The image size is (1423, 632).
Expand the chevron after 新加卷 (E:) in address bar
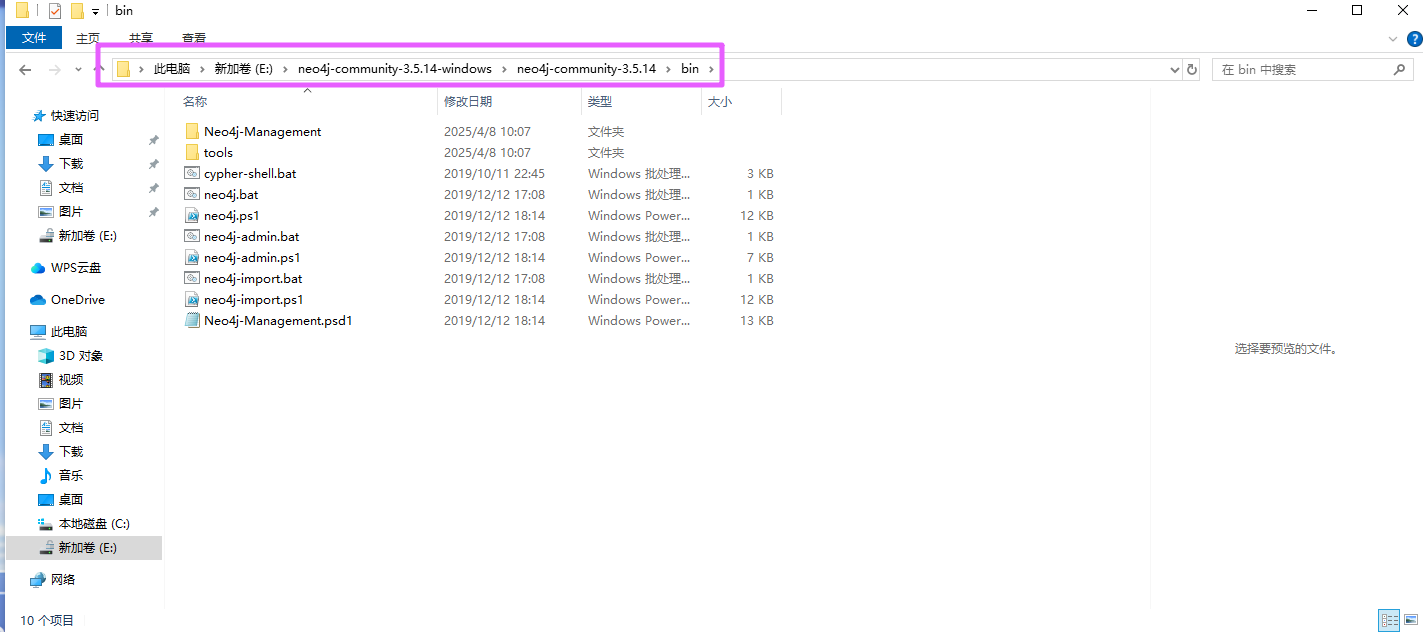pos(285,69)
